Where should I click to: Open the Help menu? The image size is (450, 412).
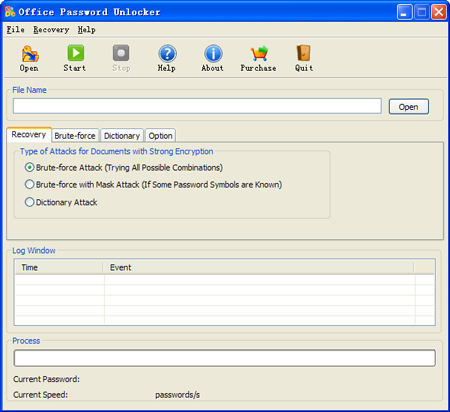[x=87, y=30]
